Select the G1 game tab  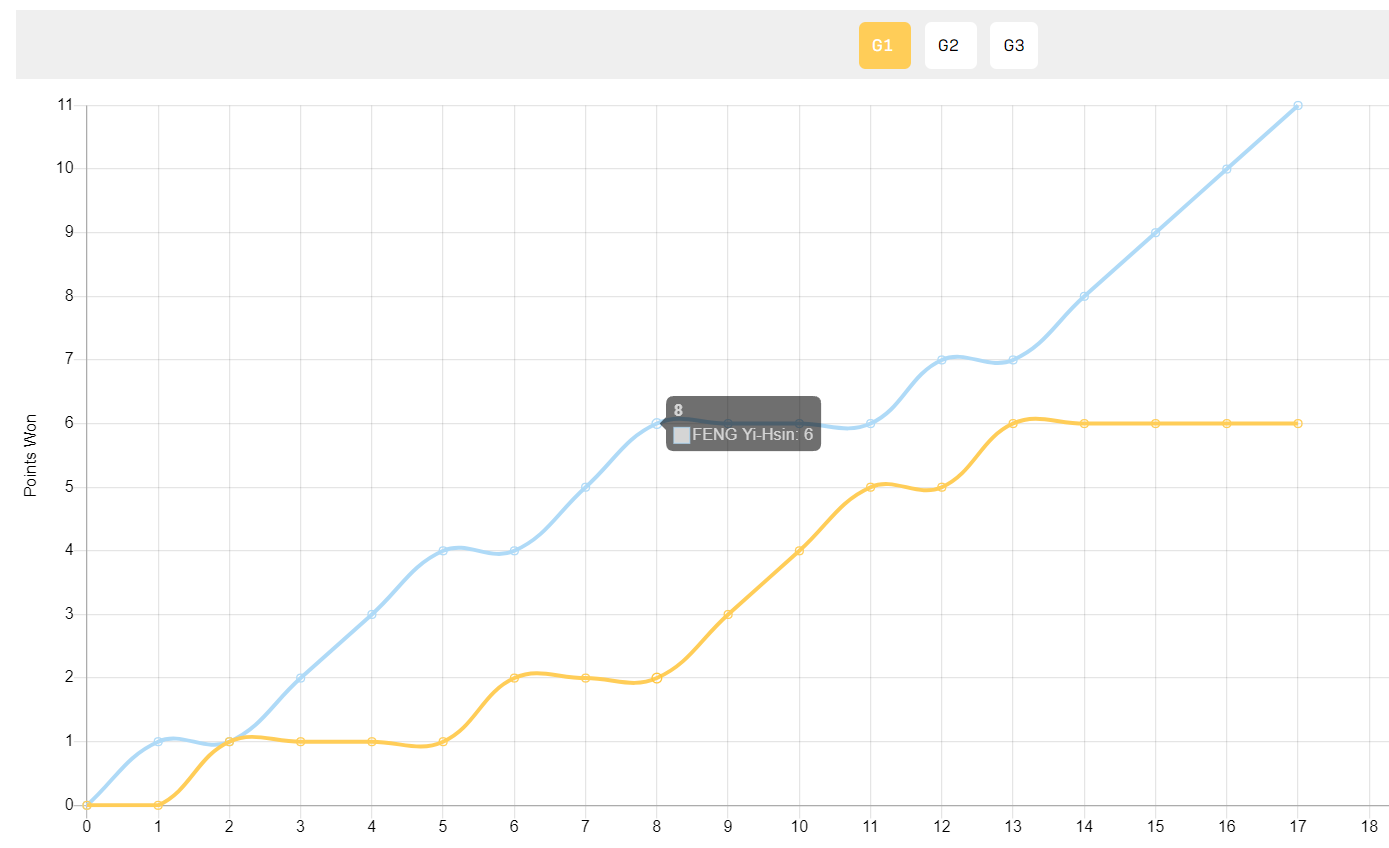tap(884, 46)
